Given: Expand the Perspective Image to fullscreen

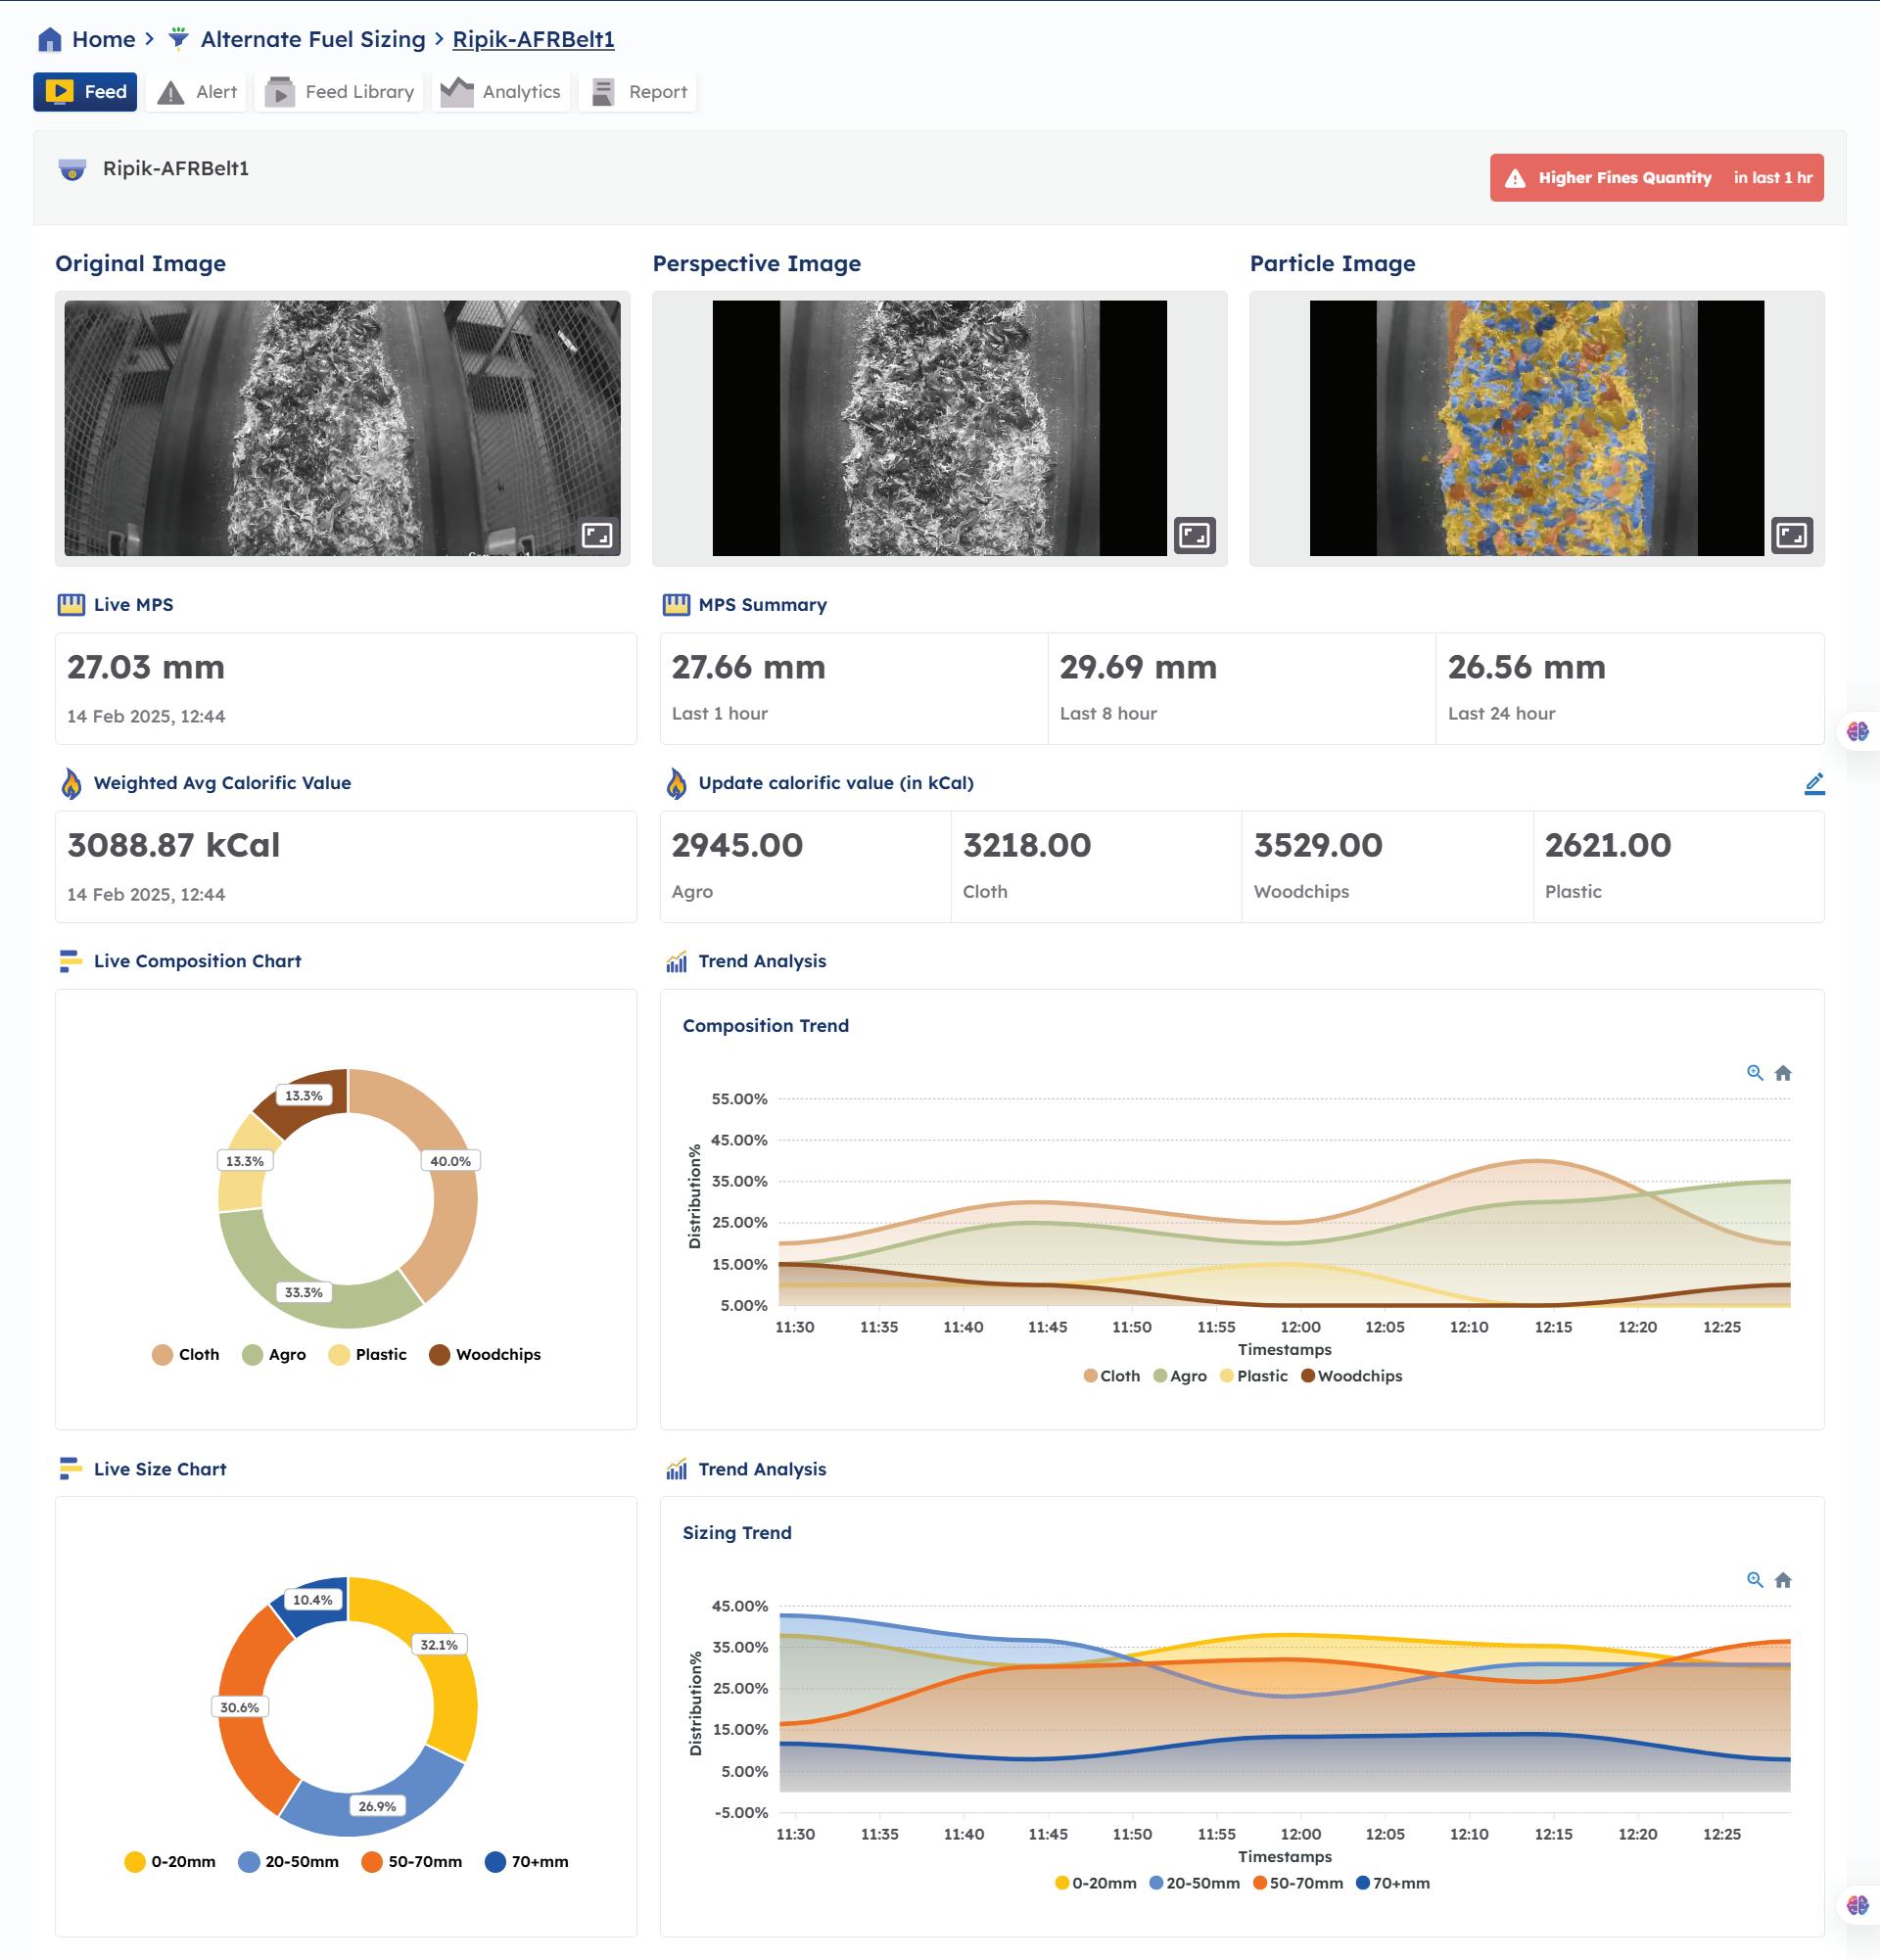Looking at the screenshot, I should click(x=1194, y=535).
